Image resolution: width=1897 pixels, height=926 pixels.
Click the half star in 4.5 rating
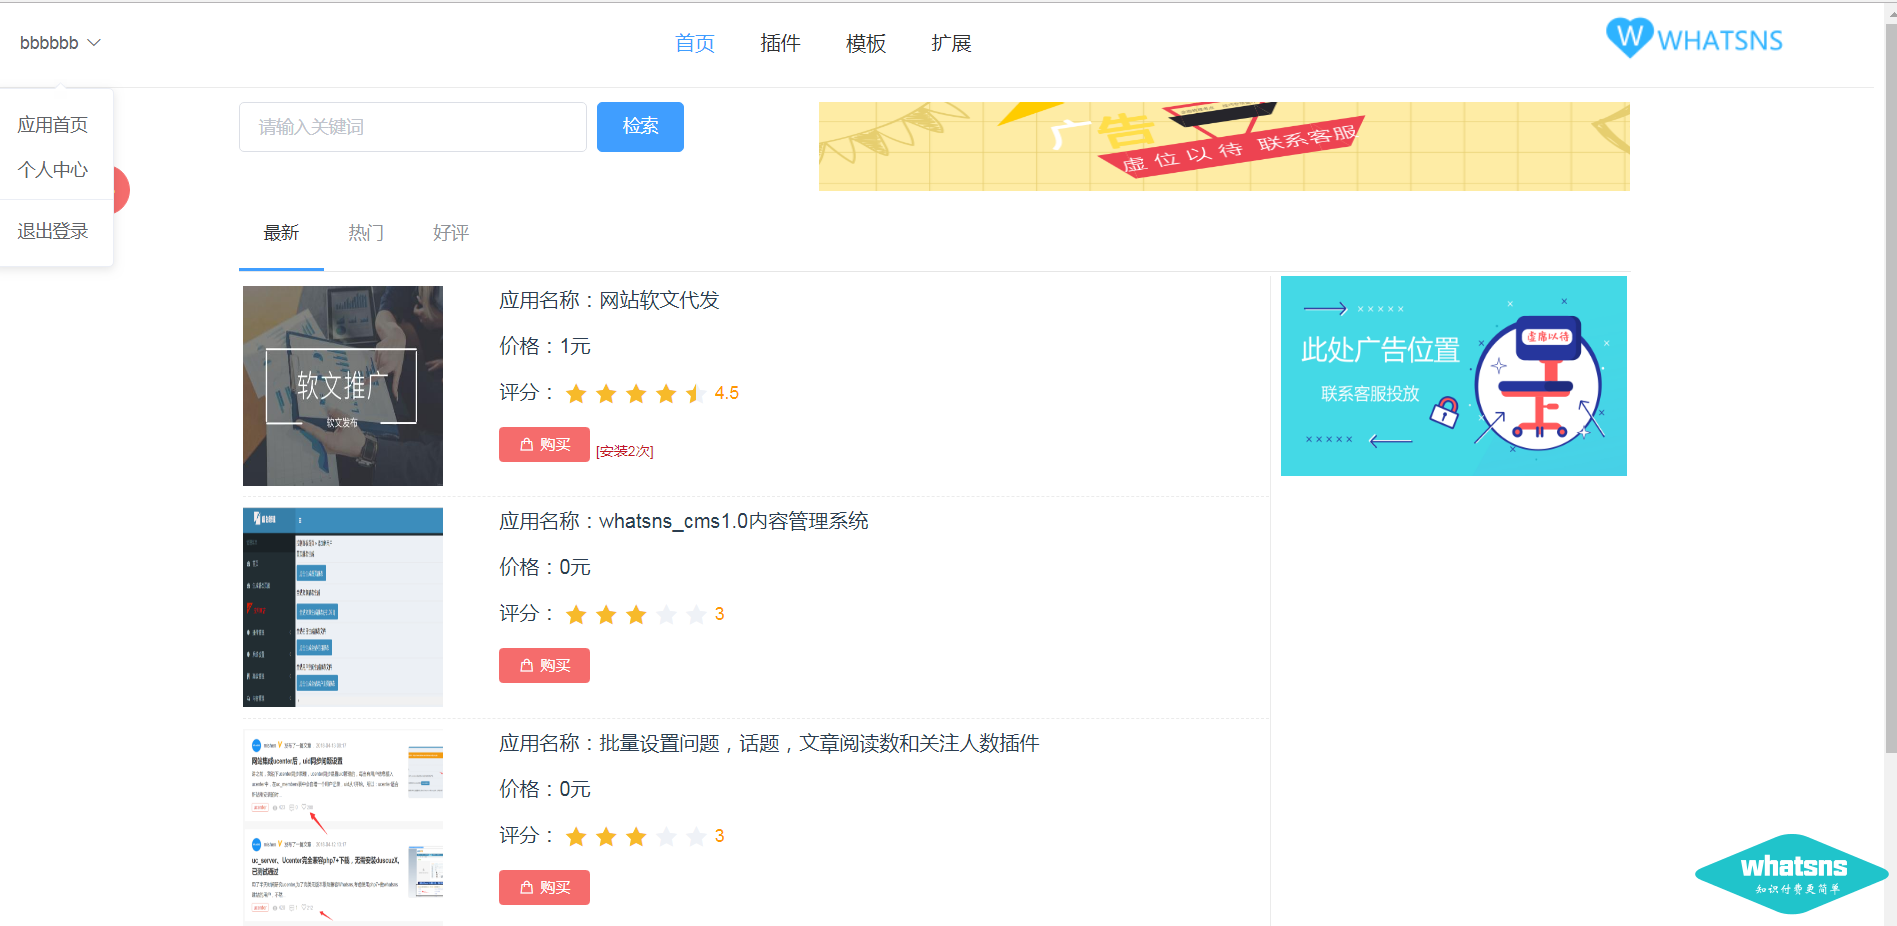(x=696, y=394)
